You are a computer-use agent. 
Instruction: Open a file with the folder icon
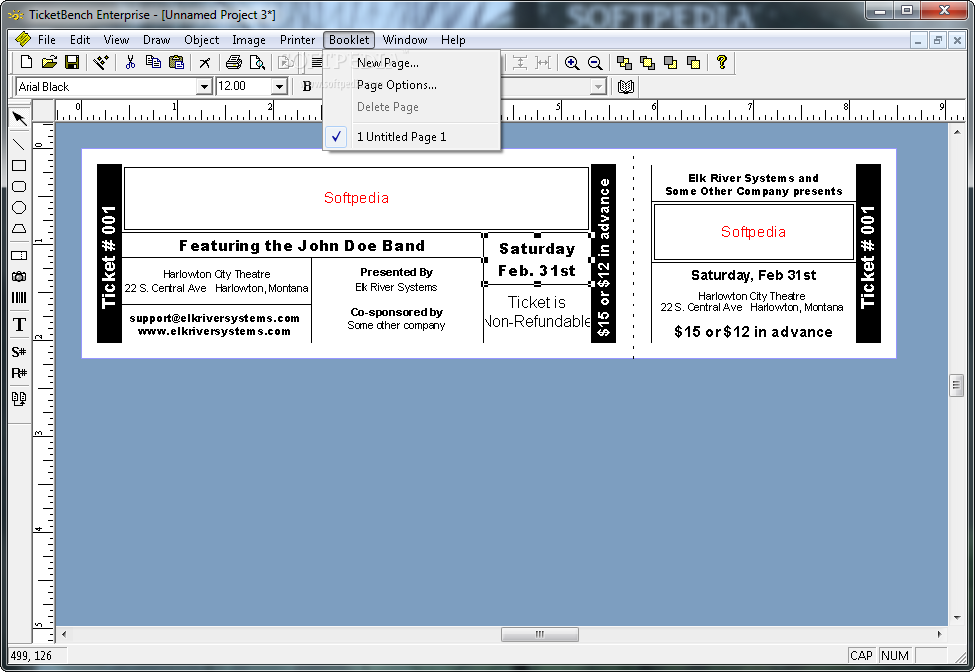point(49,62)
